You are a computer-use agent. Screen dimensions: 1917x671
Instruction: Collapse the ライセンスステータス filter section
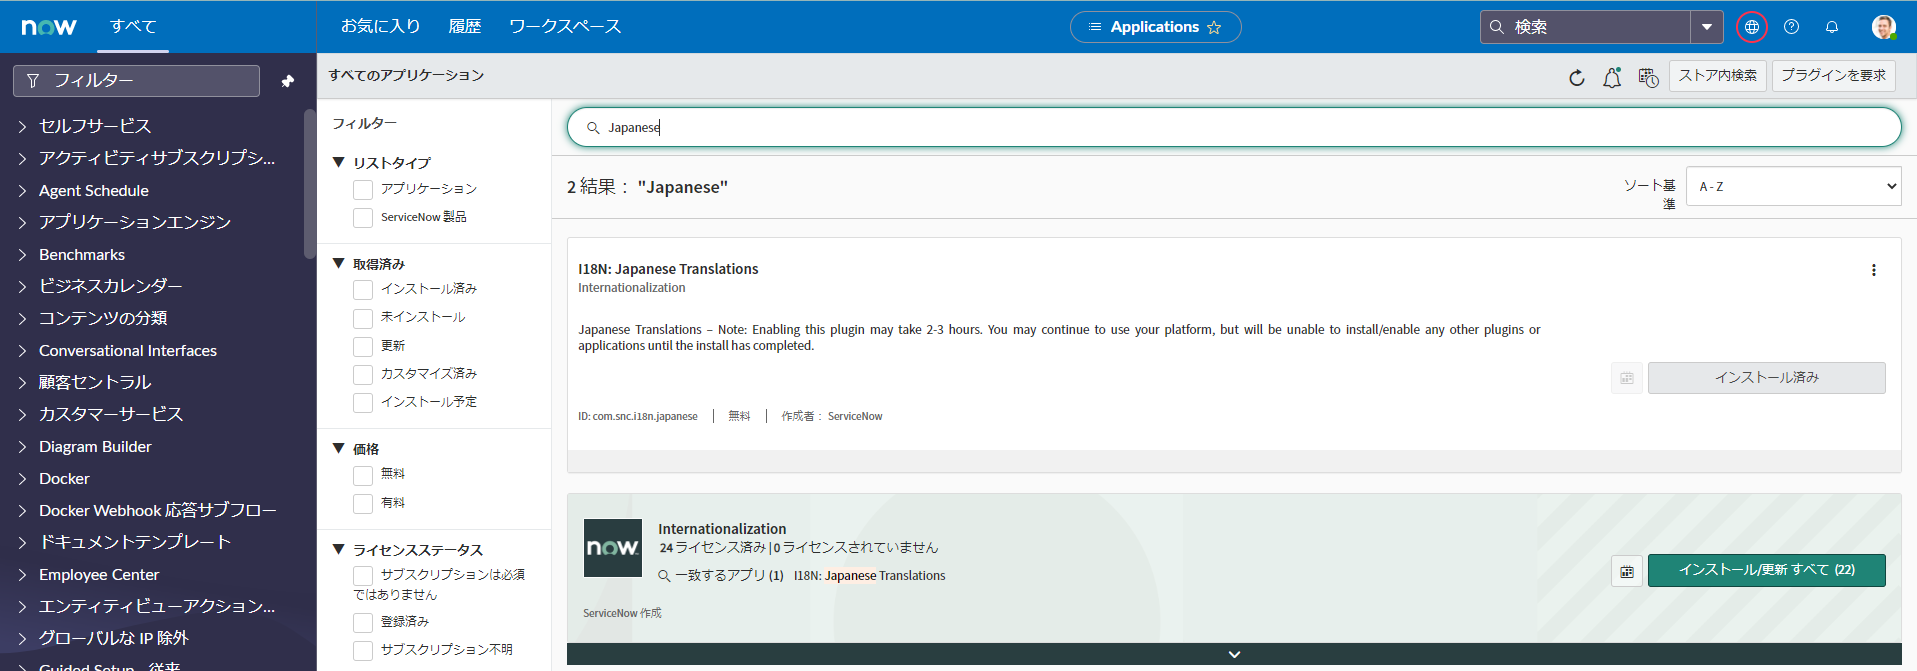click(339, 549)
